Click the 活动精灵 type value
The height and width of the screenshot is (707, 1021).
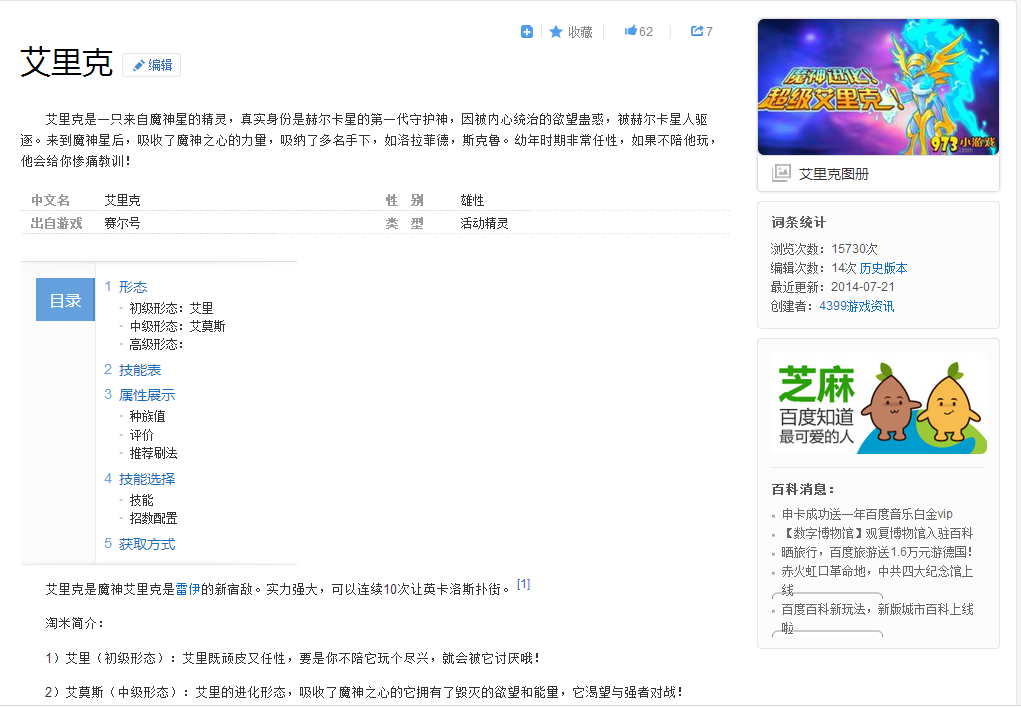click(x=484, y=223)
